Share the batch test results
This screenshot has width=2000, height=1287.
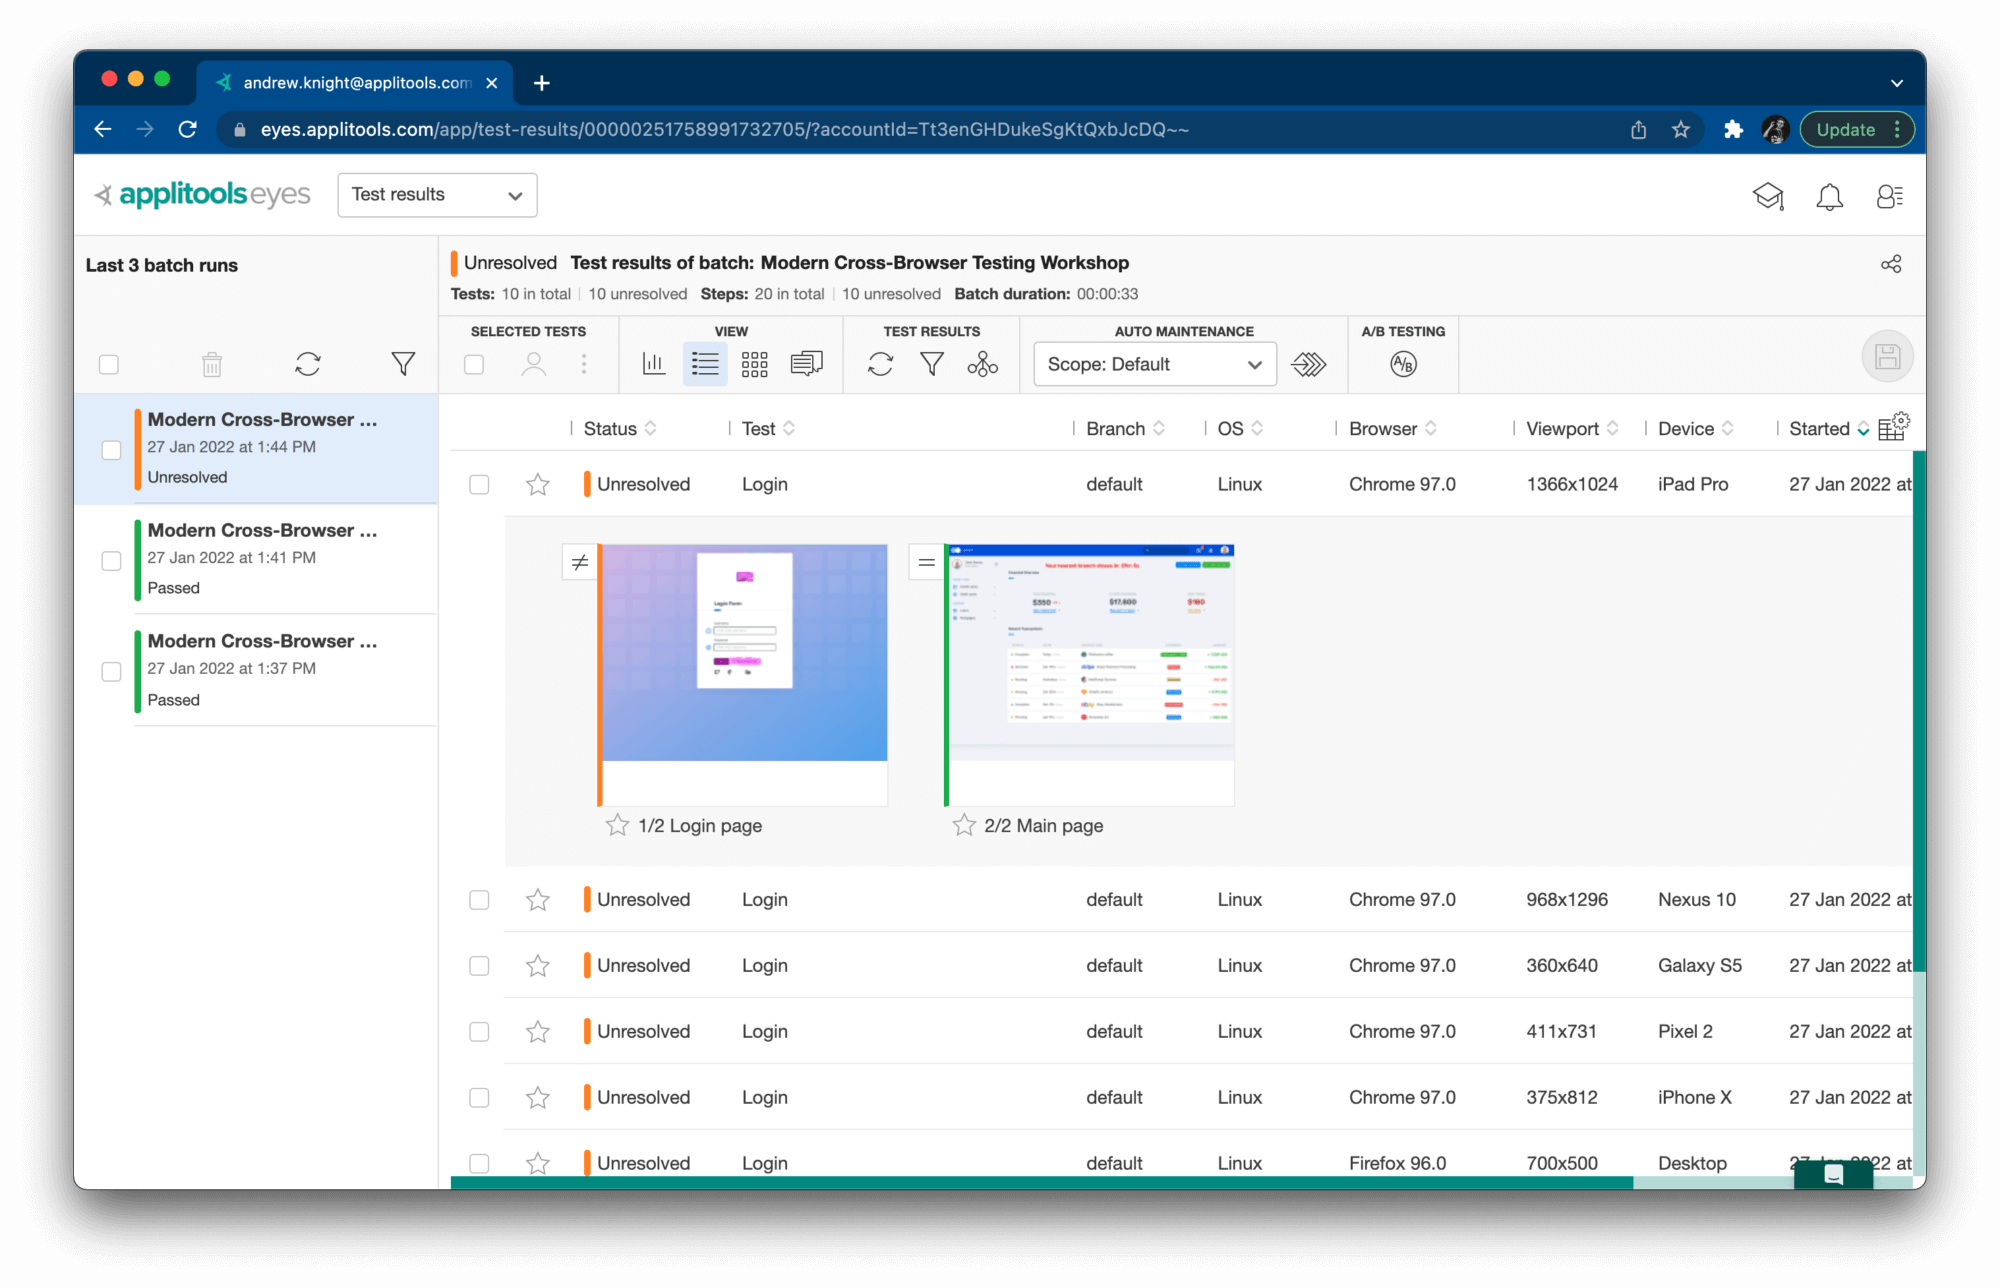point(1891,263)
